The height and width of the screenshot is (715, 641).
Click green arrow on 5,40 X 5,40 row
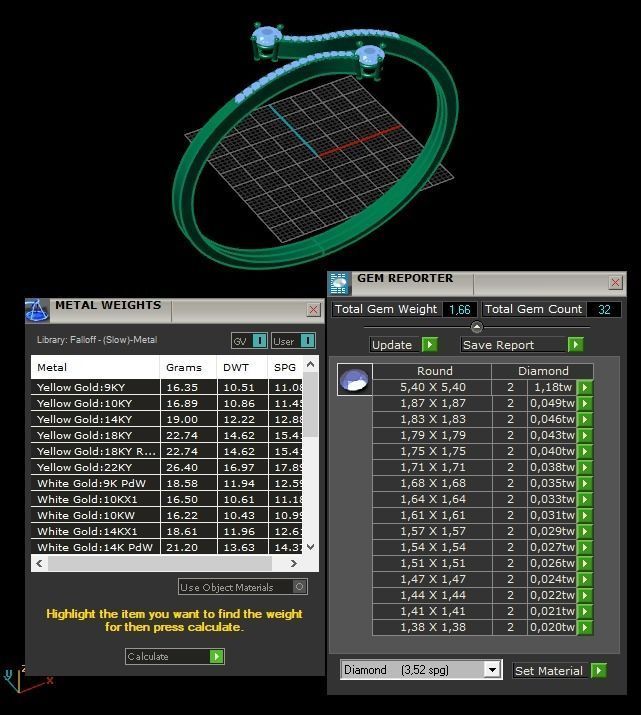[585, 388]
